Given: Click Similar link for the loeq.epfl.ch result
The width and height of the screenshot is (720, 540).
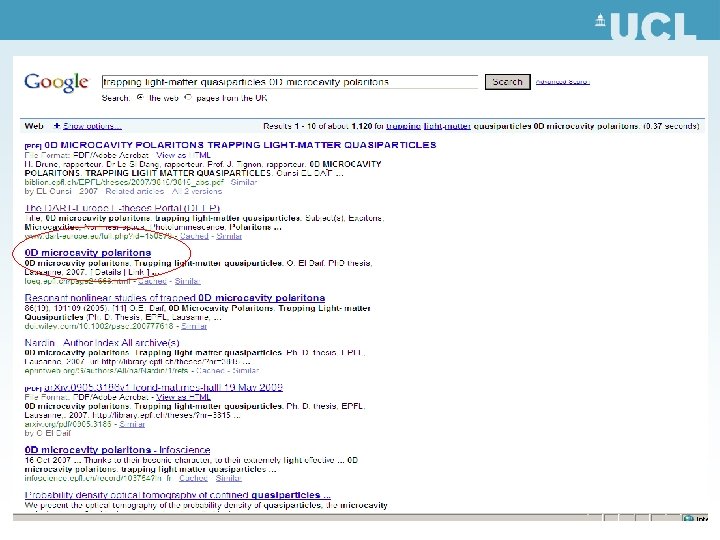Looking at the screenshot, I should coord(187,281).
